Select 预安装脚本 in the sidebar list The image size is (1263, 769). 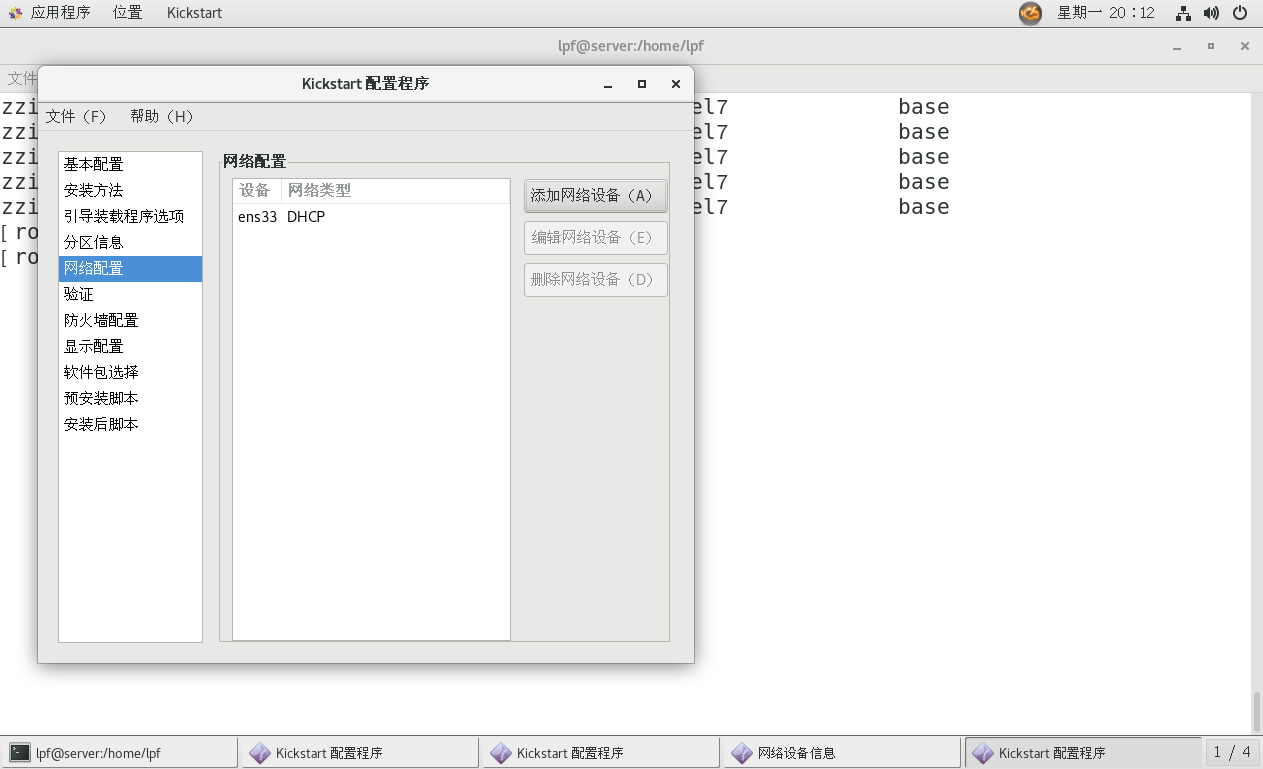[x=130, y=398]
